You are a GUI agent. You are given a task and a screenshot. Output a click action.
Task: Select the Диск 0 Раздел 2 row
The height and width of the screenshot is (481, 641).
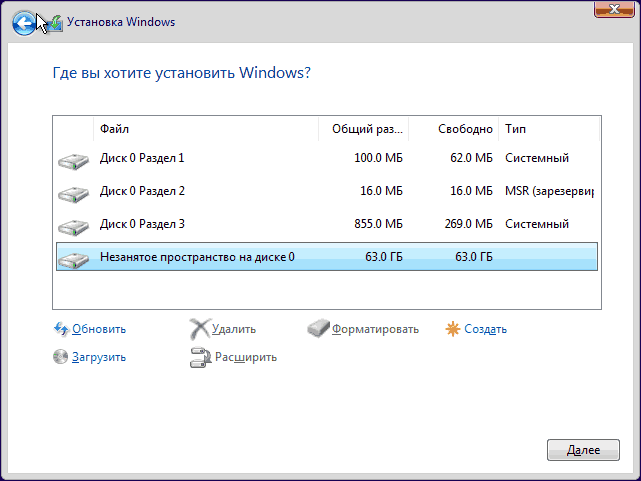[327, 191]
